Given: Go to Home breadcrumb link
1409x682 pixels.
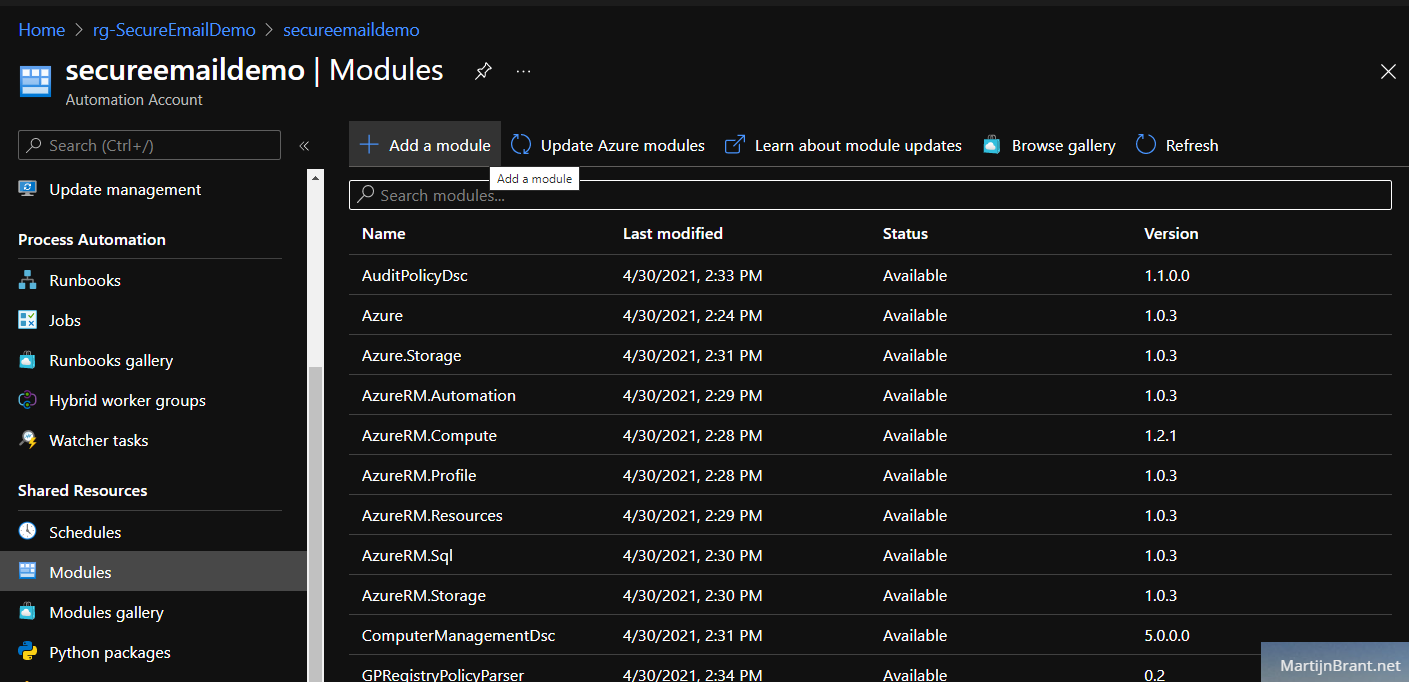Looking at the screenshot, I should tap(41, 30).
